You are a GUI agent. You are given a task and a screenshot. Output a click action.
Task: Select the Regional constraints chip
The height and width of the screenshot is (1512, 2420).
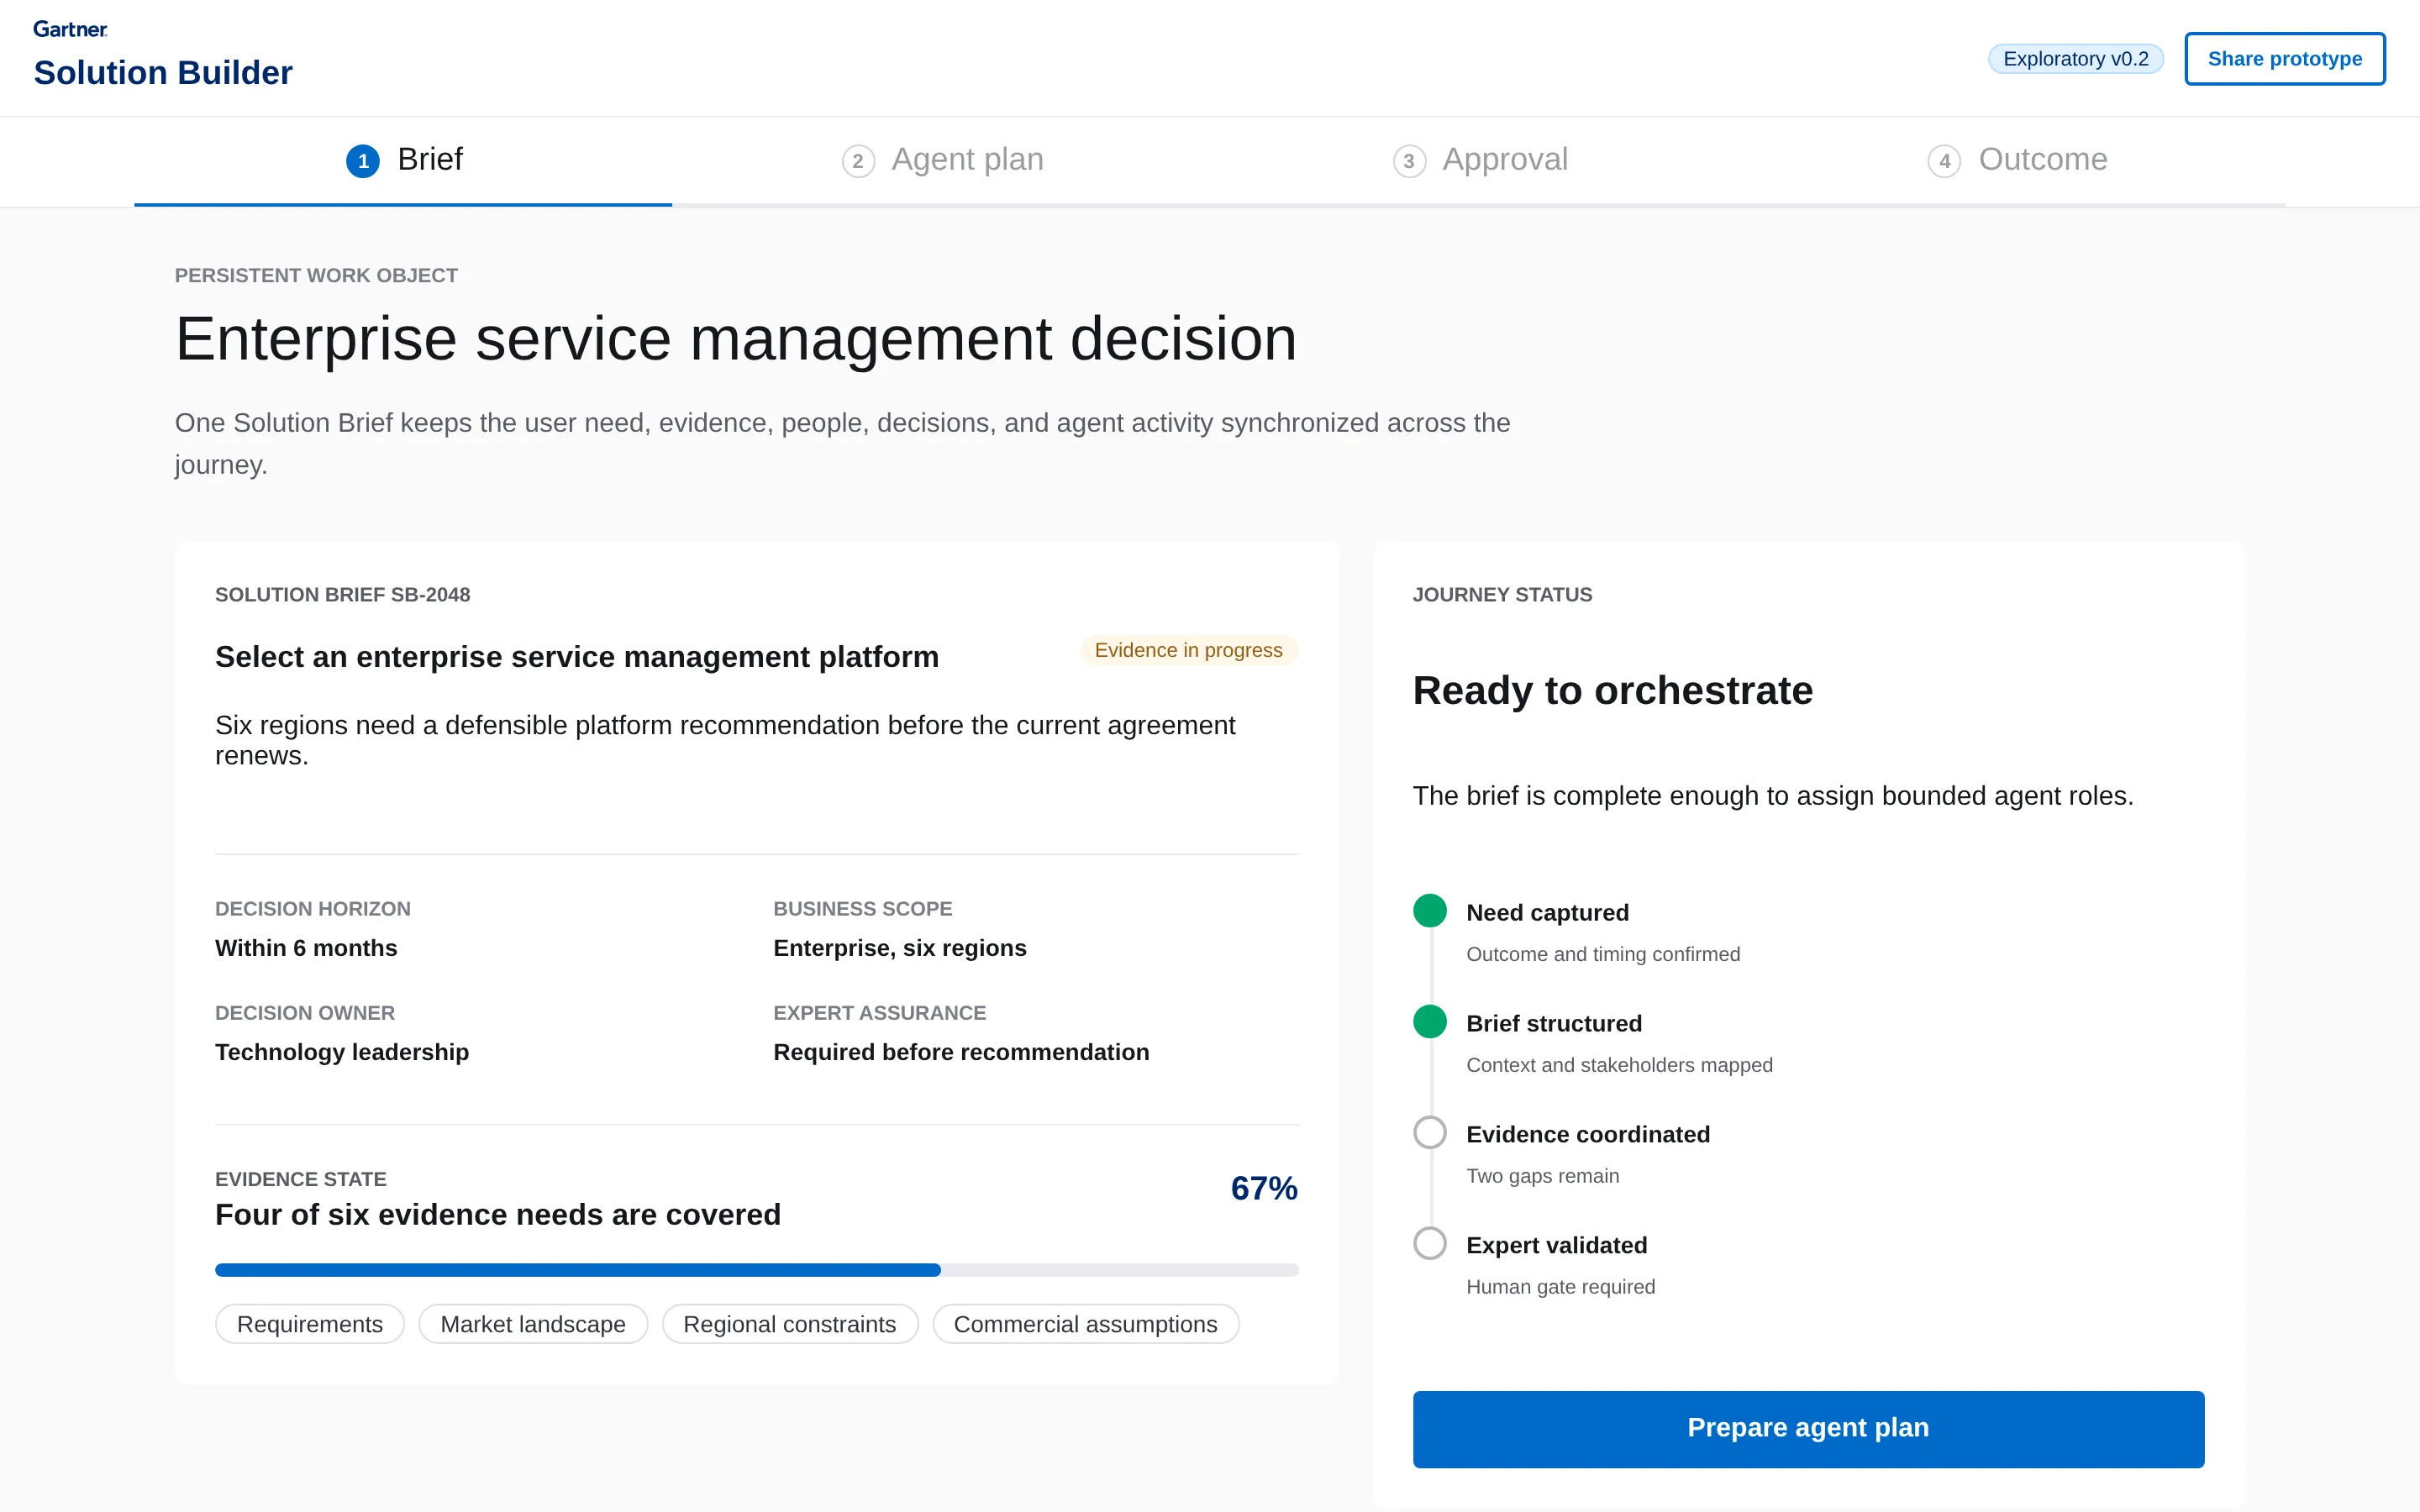[790, 1324]
